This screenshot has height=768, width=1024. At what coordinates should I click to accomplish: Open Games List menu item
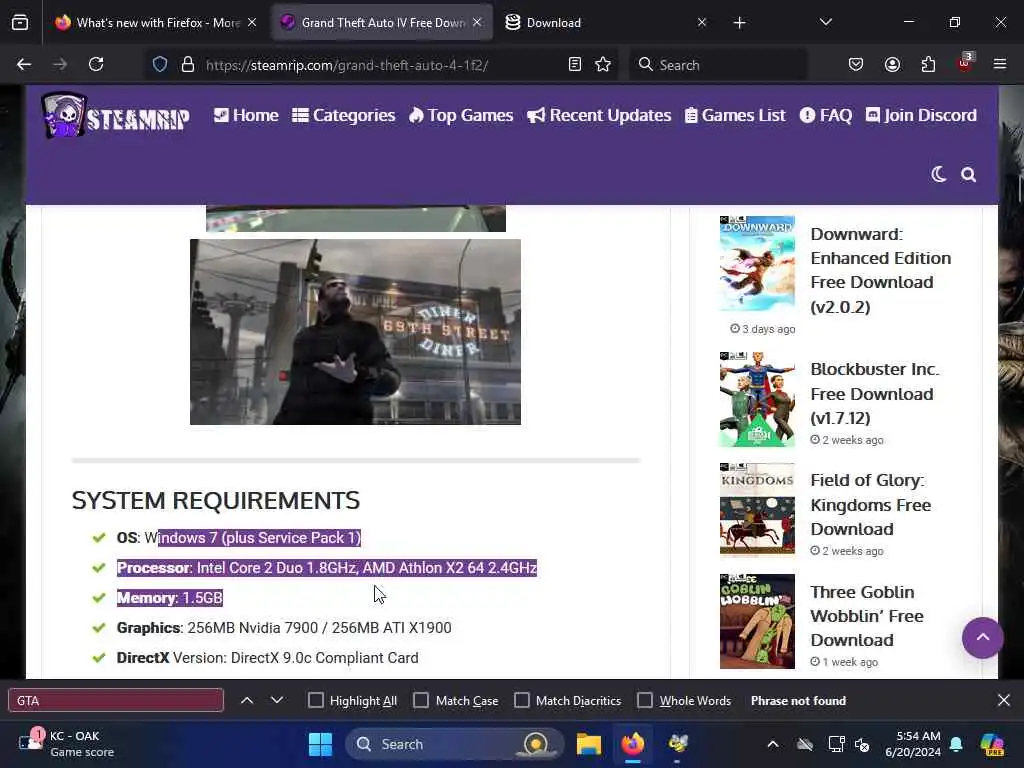(x=735, y=116)
